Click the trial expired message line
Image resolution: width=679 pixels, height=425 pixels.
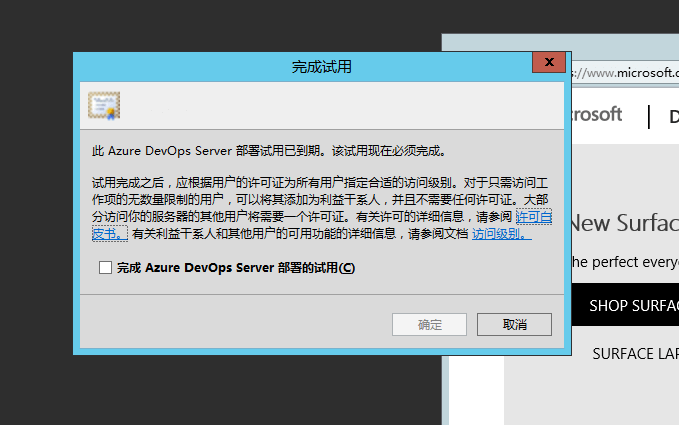pyautogui.click(x=268, y=151)
